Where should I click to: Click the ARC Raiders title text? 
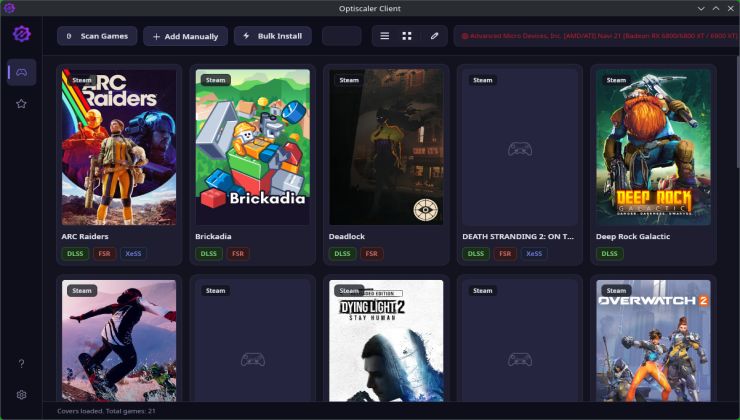tap(85, 236)
